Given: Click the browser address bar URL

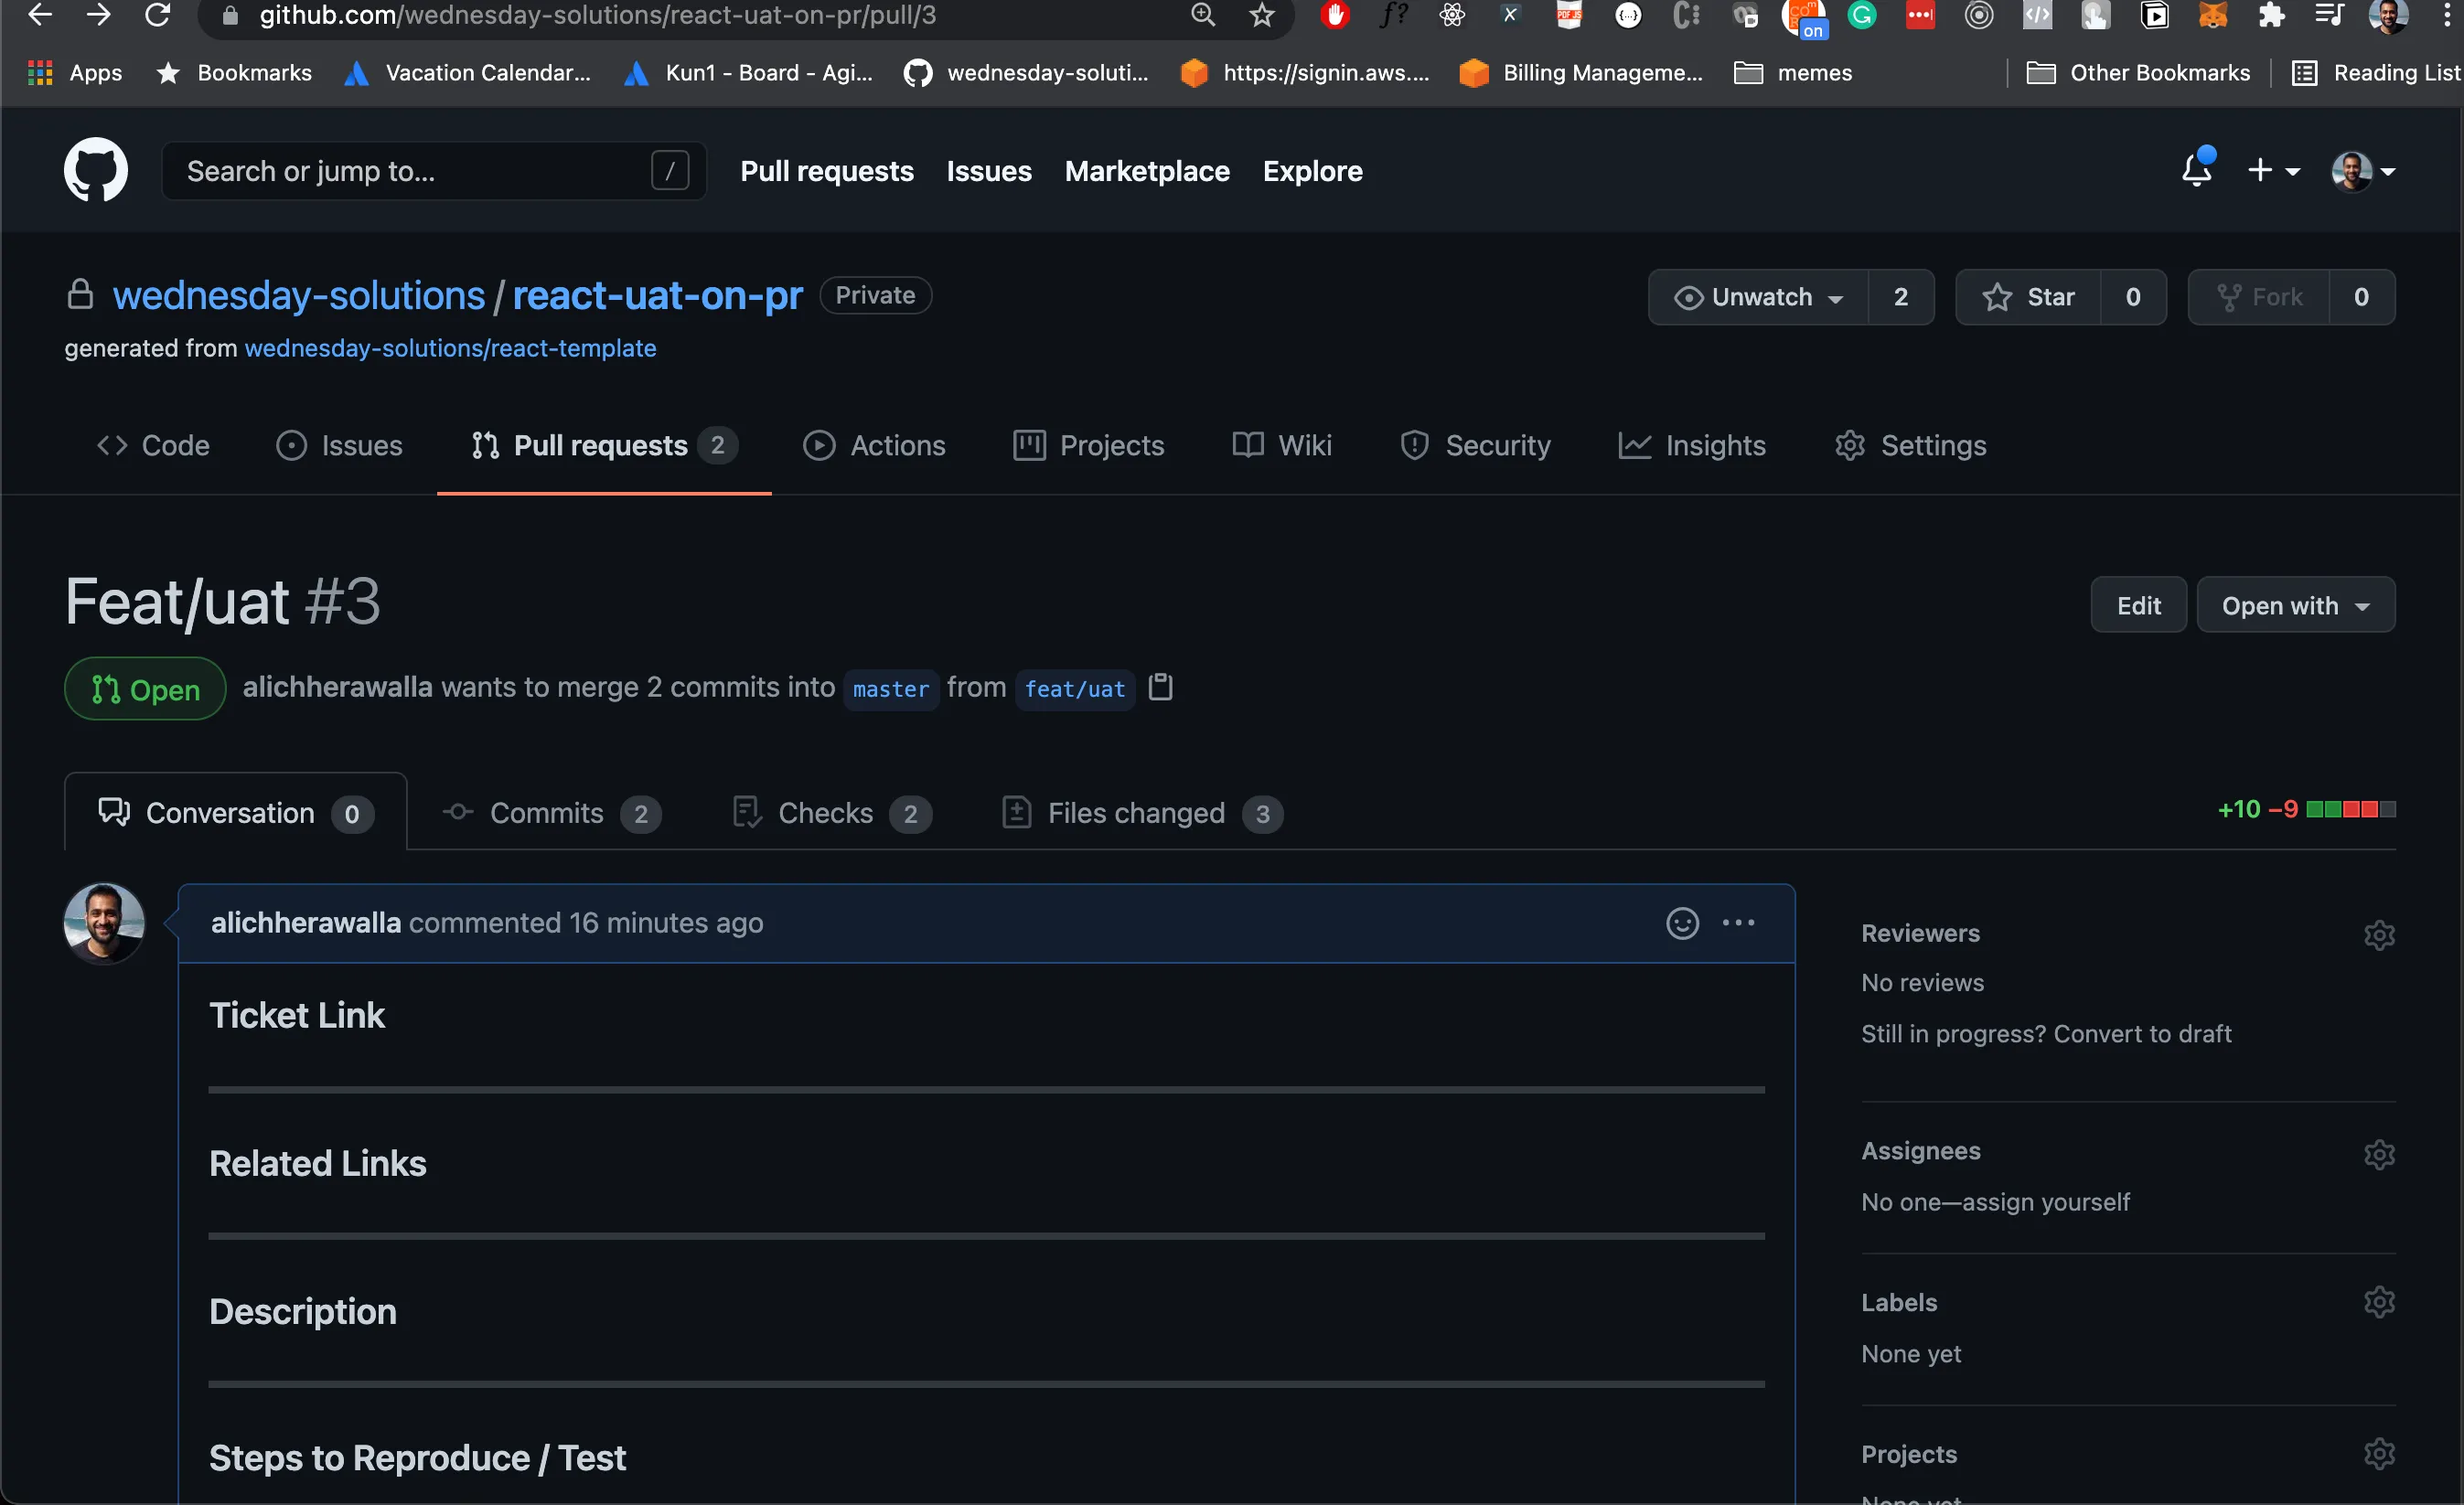Looking at the screenshot, I should 598,15.
